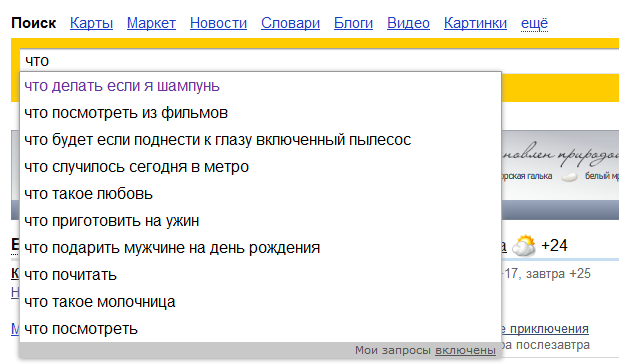Open the 'приключения' link on the right

click(549, 328)
